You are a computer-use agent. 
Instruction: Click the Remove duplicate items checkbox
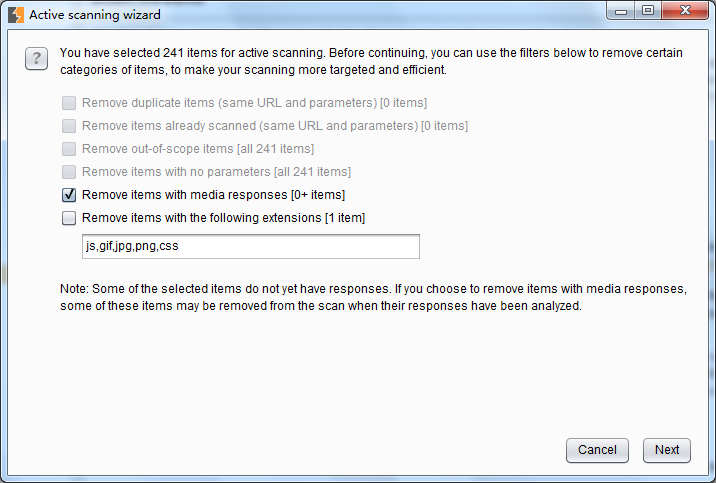(x=69, y=103)
